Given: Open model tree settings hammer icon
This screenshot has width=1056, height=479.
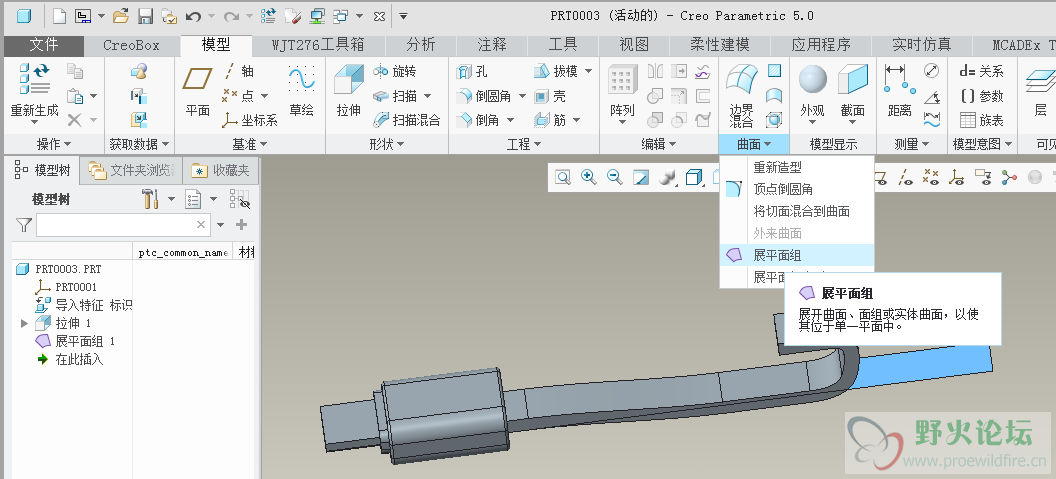Looking at the screenshot, I should 149,199.
